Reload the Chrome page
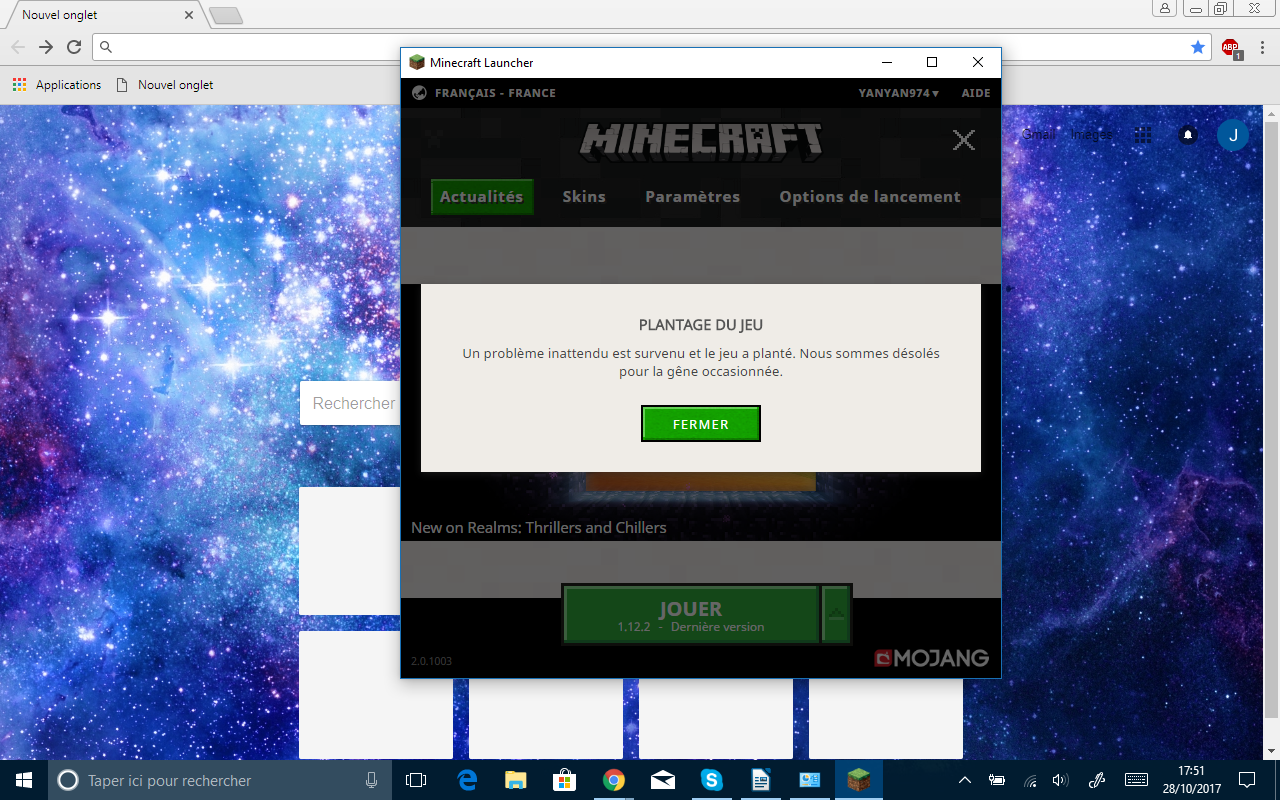 click(x=74, y=47)
